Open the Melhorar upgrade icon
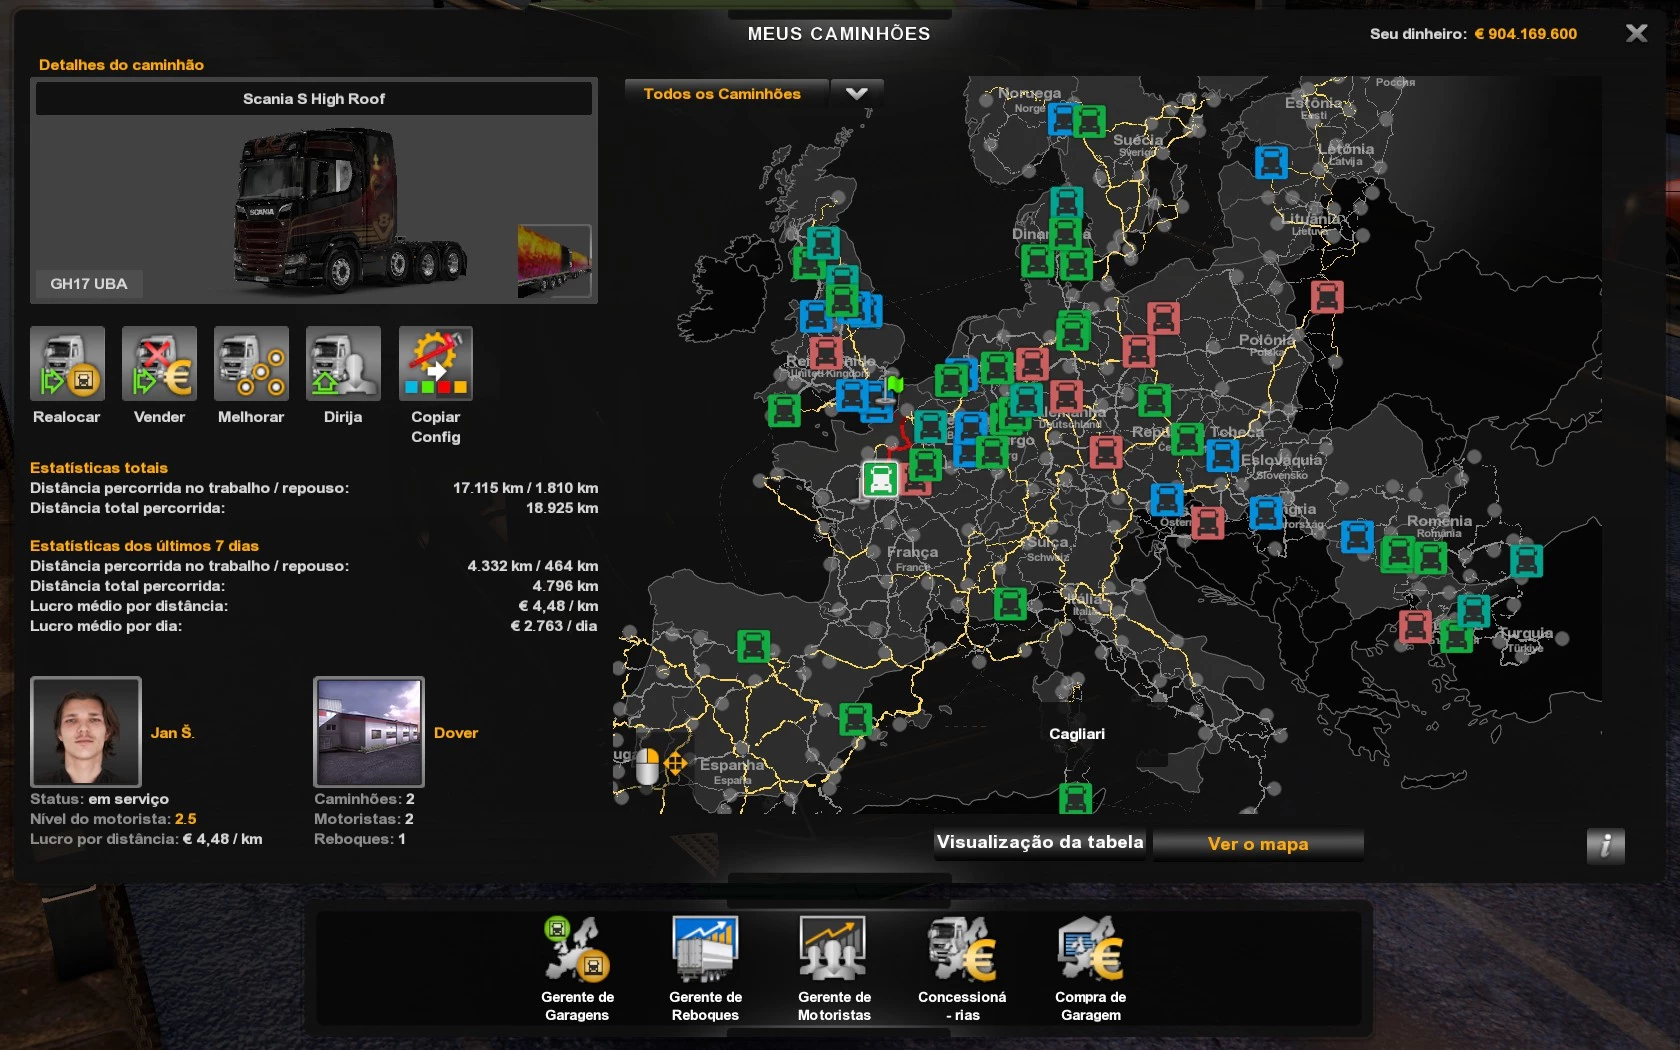Screen dimensions: 1680x1050 (251, 364)
